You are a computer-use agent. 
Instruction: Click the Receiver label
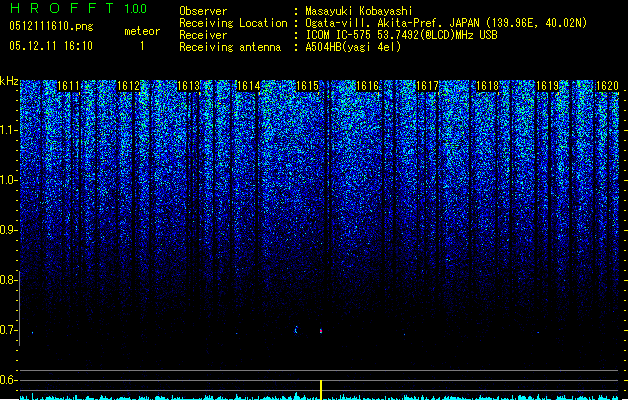(203, 35)
